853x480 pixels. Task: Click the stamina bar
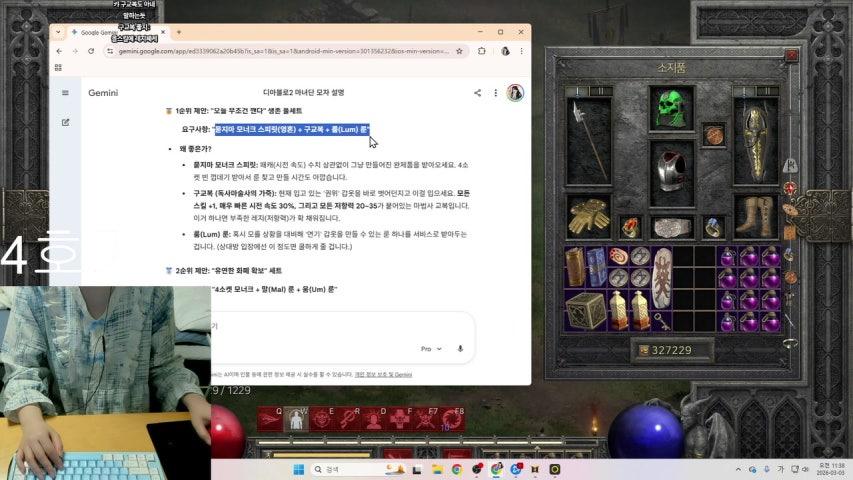321,454
